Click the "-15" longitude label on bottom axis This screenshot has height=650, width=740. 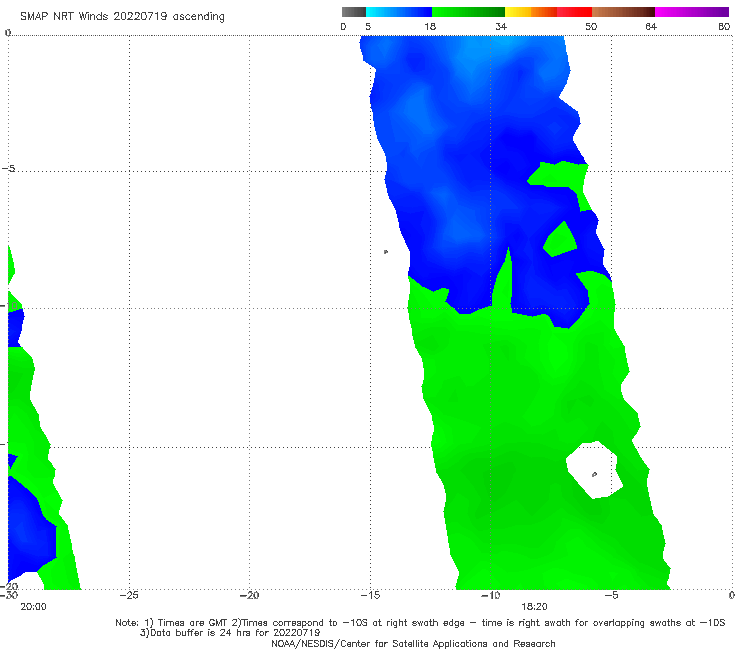(x=370, y=595)
